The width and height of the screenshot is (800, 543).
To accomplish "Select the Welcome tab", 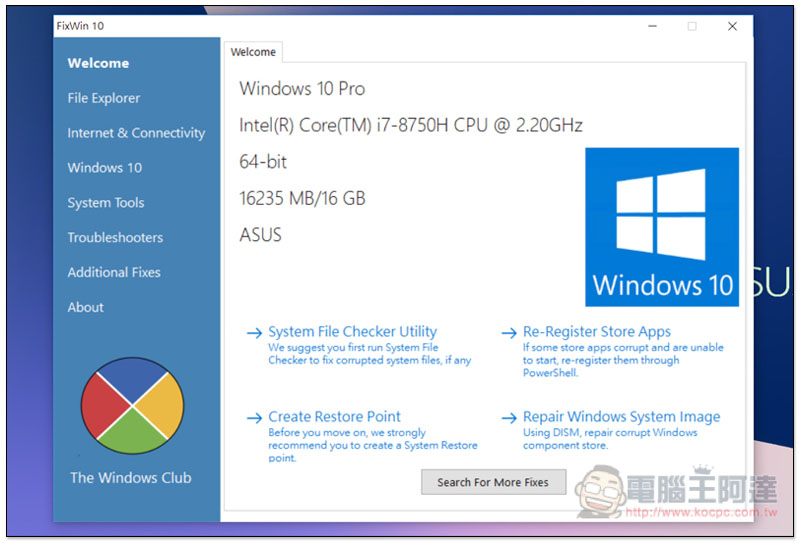I will tap(253, 52).
